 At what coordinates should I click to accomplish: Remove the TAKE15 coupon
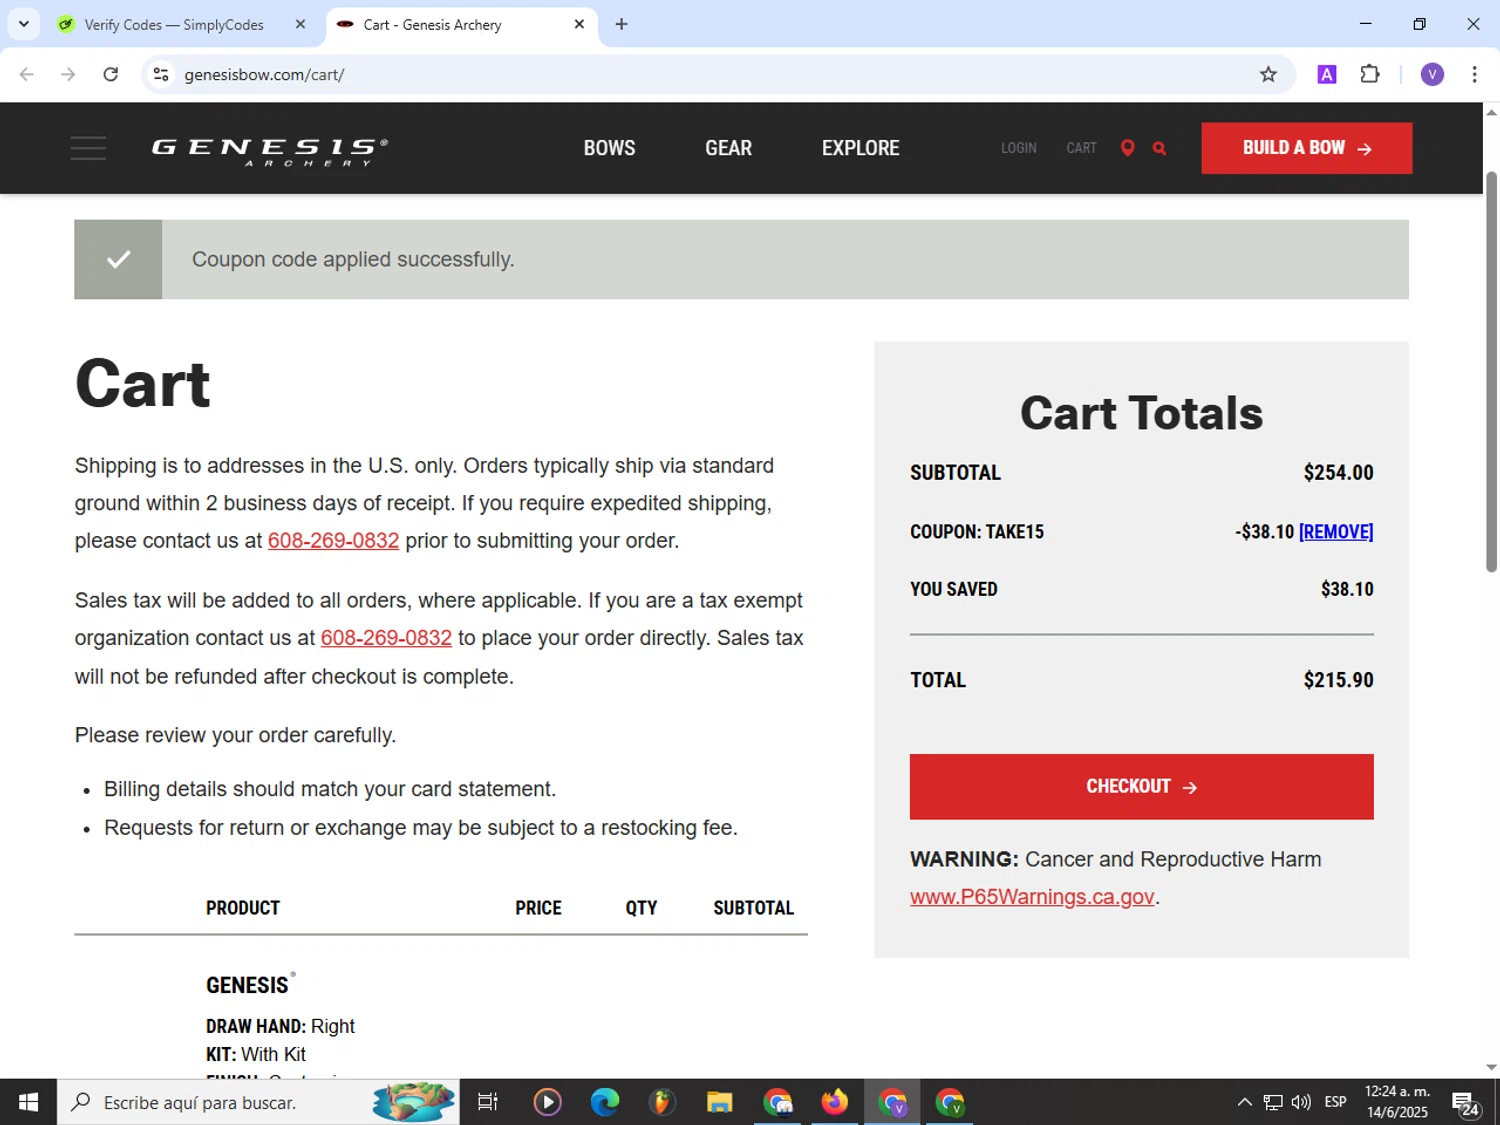pos(1335,532)
